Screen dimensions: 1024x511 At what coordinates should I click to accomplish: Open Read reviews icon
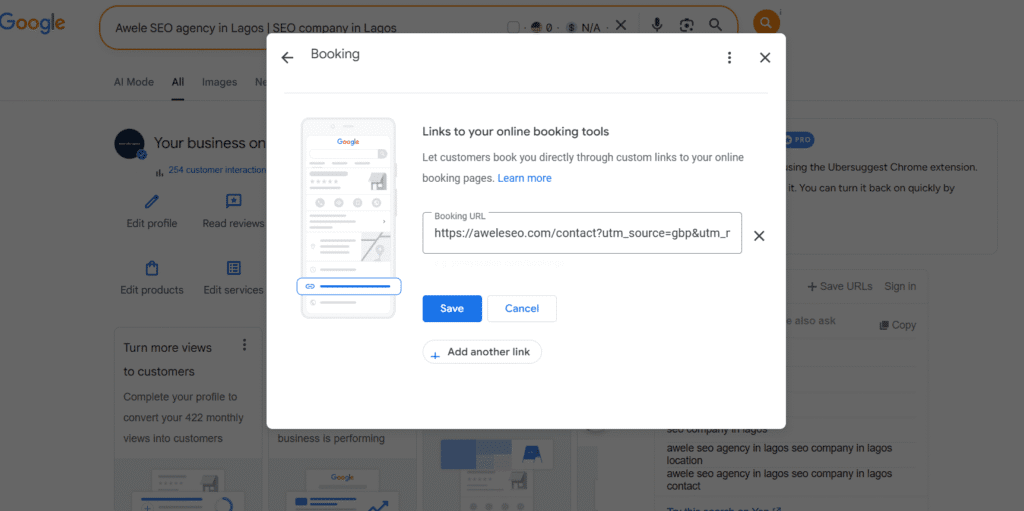(x=234, y=201)
